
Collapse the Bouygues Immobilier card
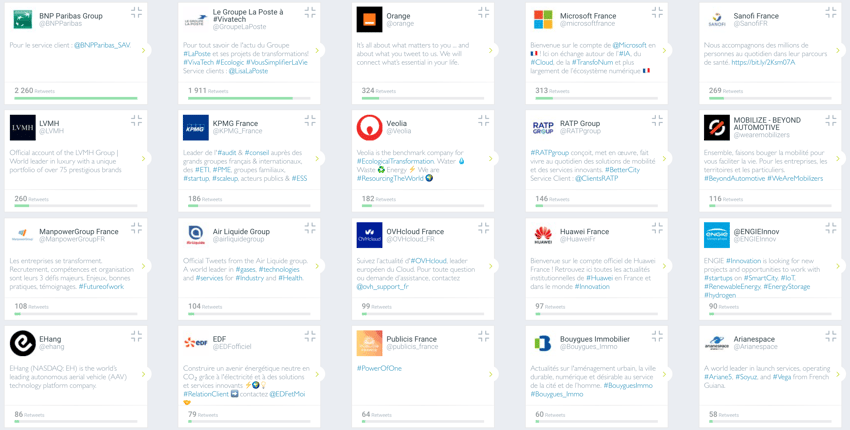(656, 336)
